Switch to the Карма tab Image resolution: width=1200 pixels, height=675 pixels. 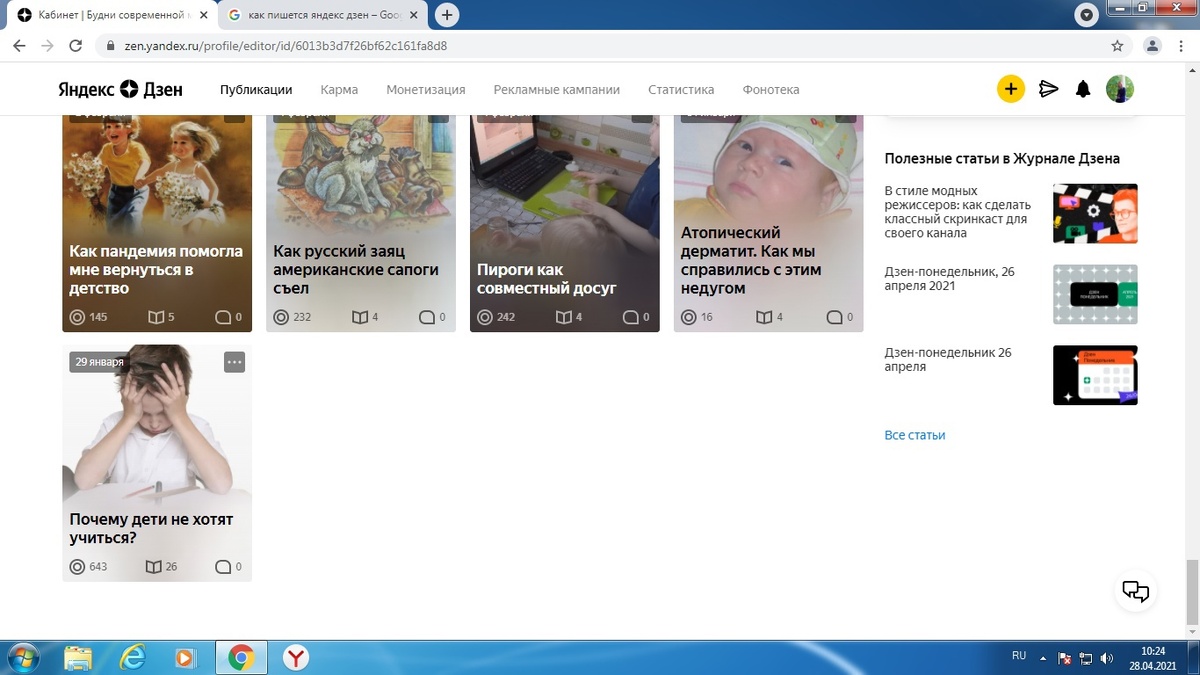(339, 89)
